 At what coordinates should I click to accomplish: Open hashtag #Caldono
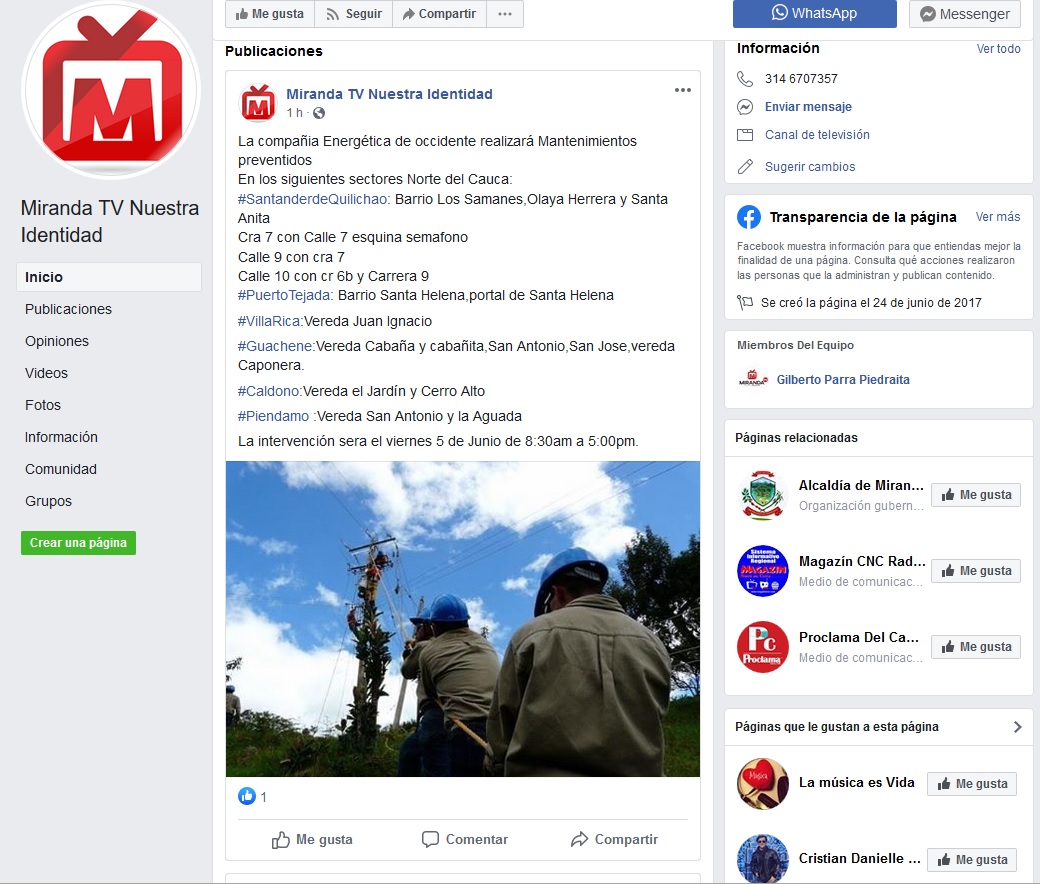[x=270, y=391]
